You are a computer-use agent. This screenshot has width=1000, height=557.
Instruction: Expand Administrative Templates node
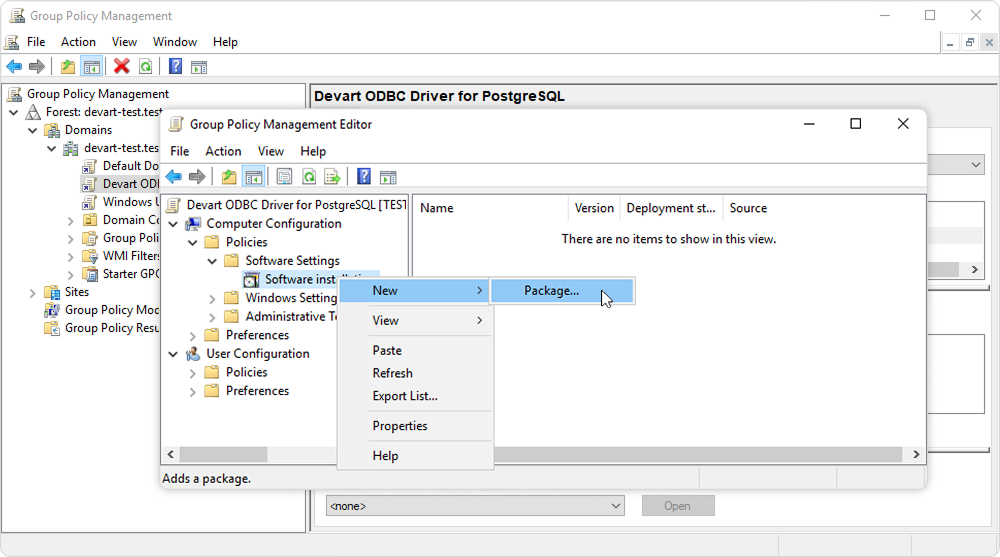(x=212, y=316)
